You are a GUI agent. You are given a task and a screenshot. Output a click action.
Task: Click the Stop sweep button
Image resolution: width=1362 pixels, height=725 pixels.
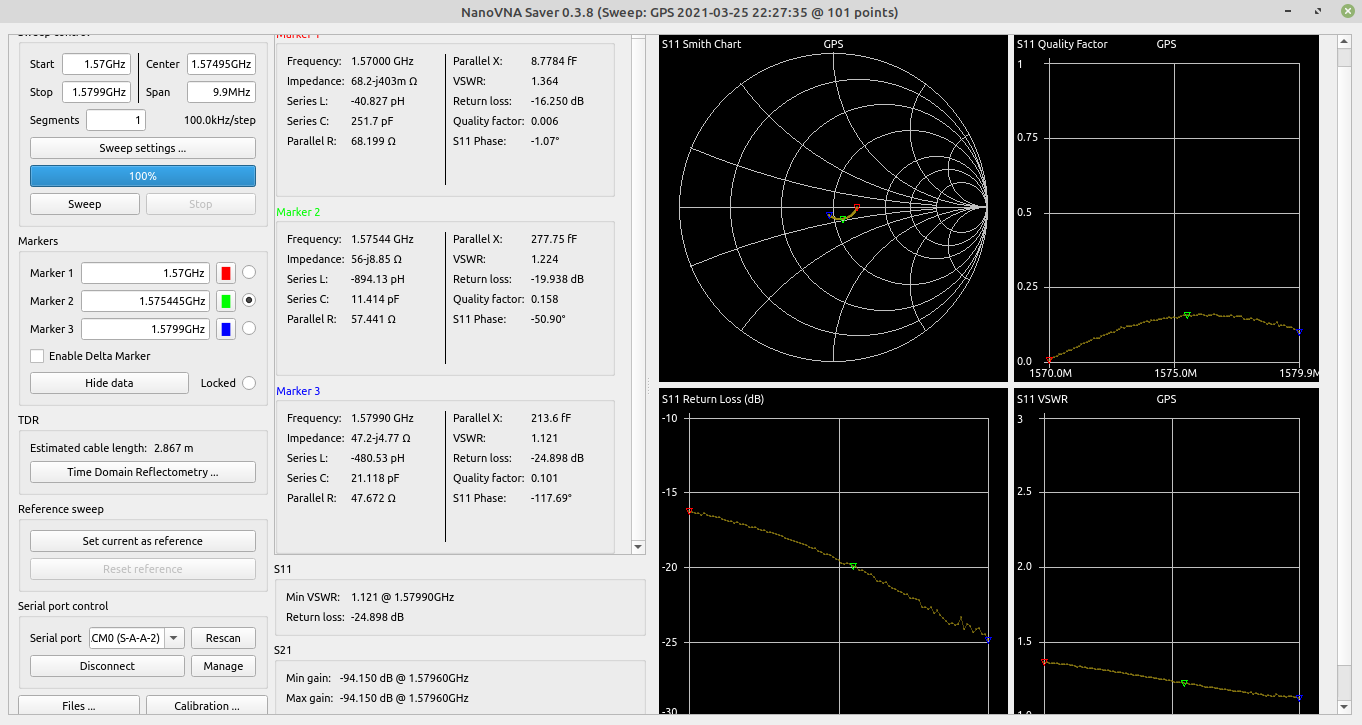tap(201, 204)
